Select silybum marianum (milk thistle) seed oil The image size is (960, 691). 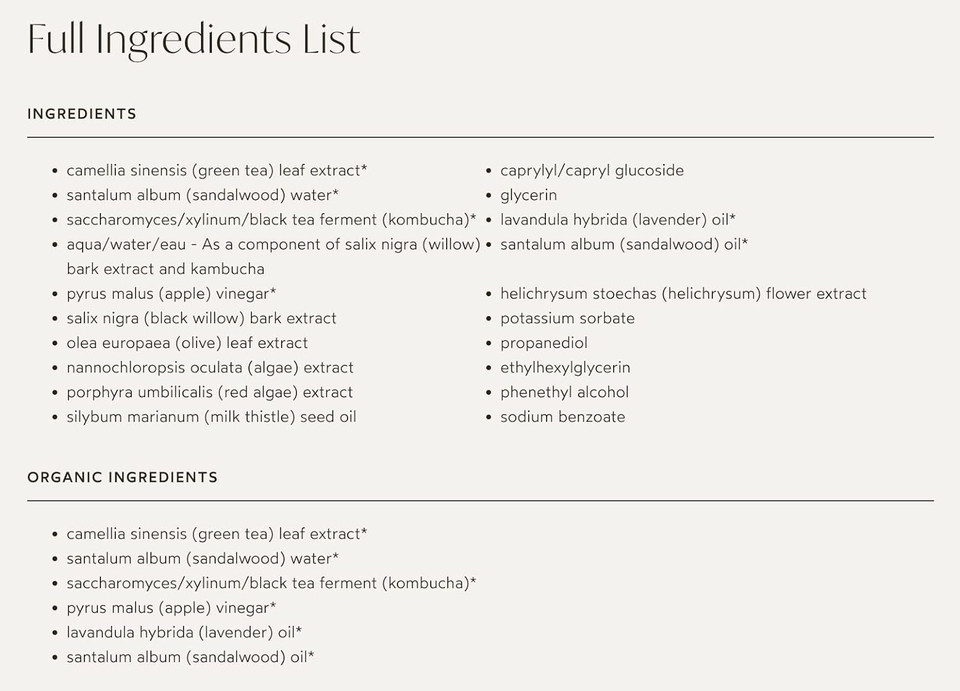click(x=211, y=417)
